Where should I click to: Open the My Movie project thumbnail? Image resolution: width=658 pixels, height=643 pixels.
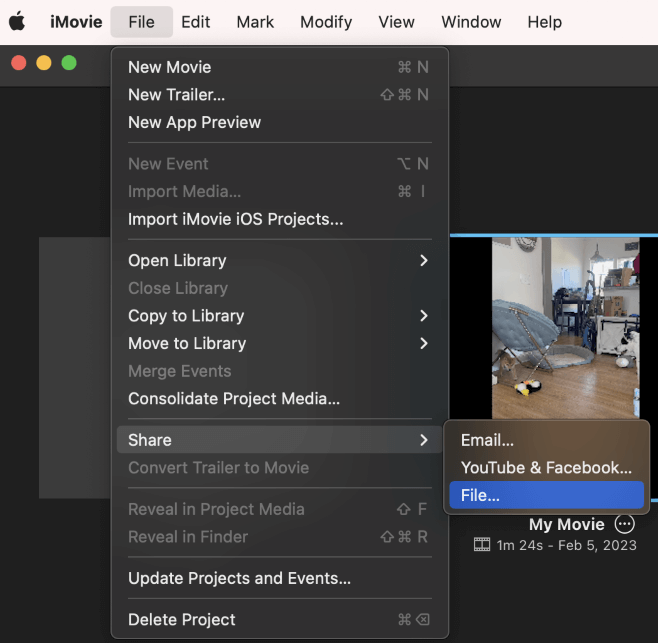point(565,327)
